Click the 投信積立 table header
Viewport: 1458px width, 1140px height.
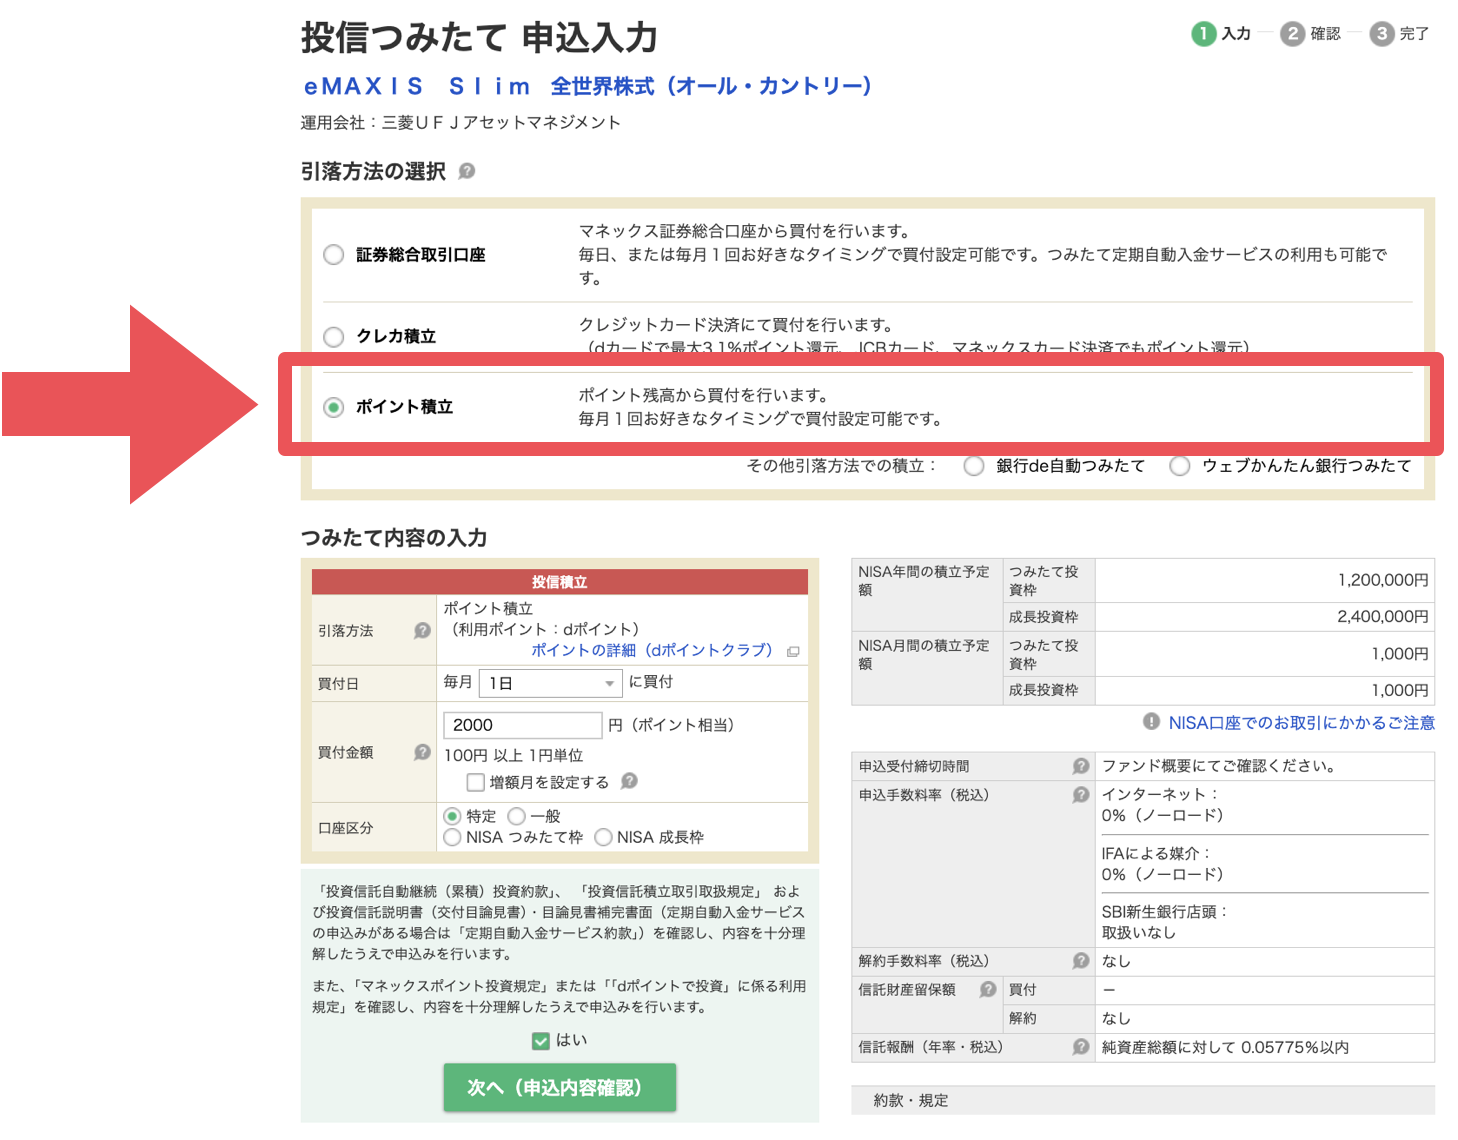[x=560, y=582]
